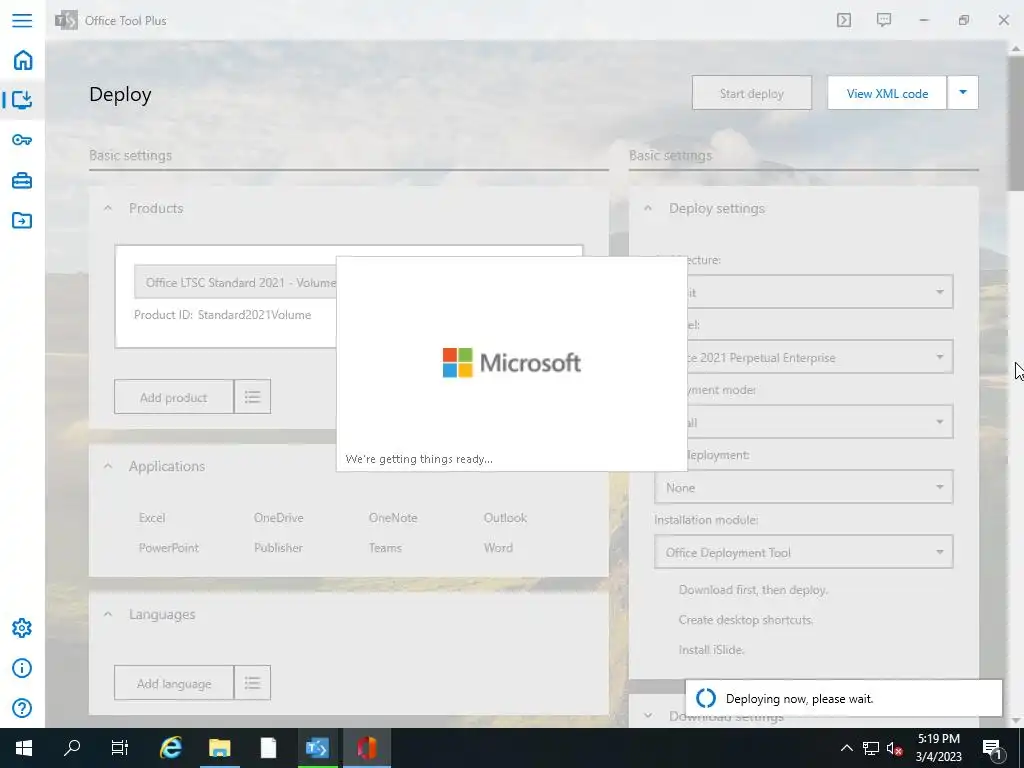Click the Add product button

click(174, 396)
